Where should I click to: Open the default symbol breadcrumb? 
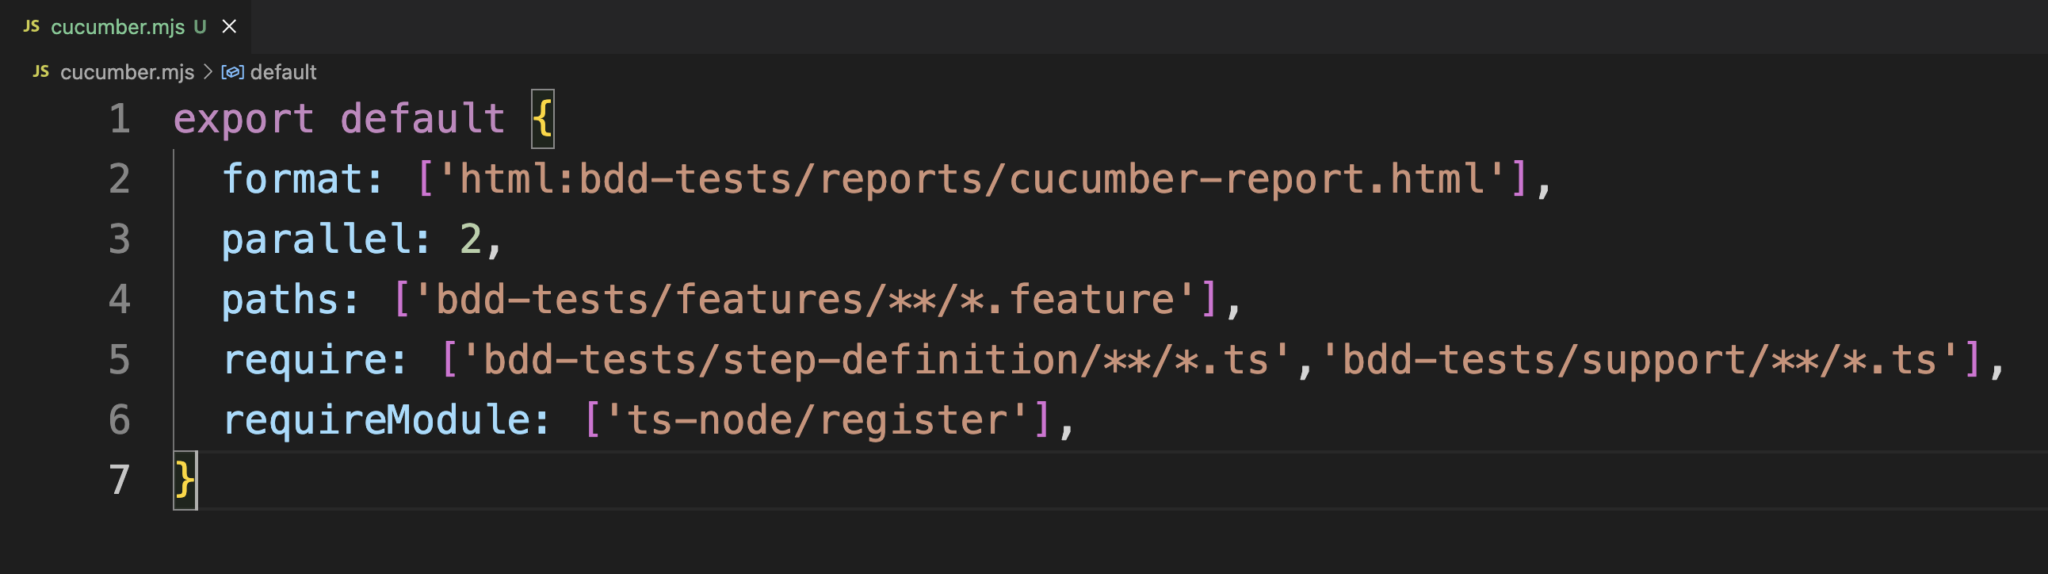click(283, 72)
